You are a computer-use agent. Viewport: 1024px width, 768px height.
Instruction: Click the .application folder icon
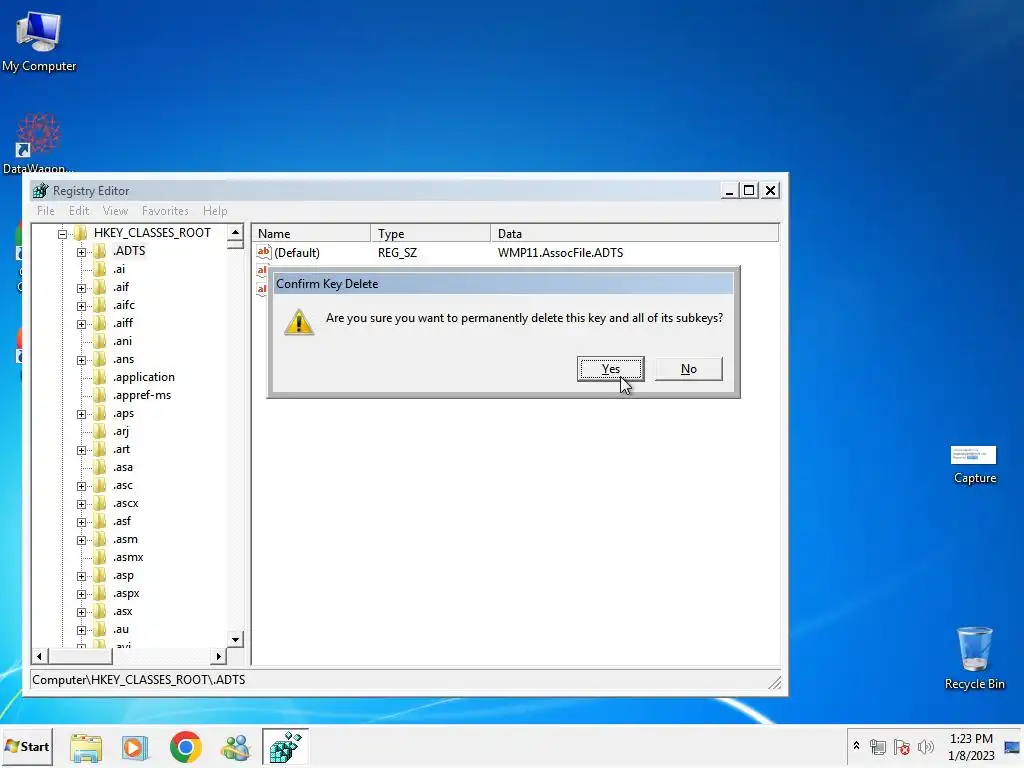(x=100, y=377)
